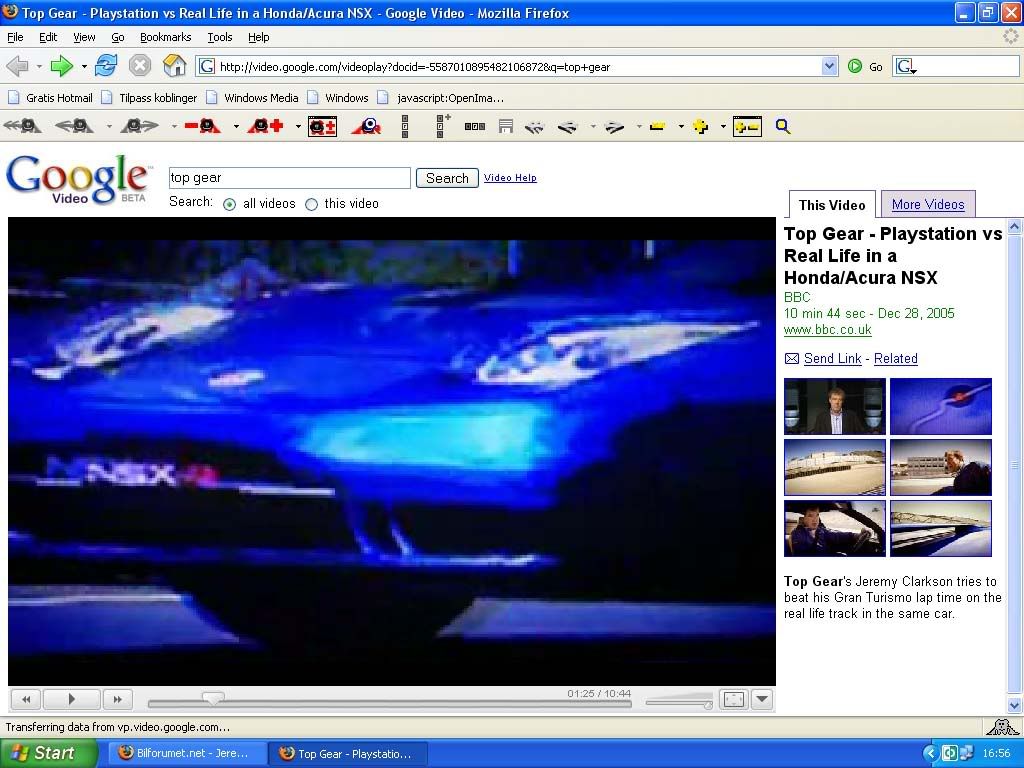Click the Reload page icon in Firefox
This screenshot has width=1024, height=768.
(105, 65)
